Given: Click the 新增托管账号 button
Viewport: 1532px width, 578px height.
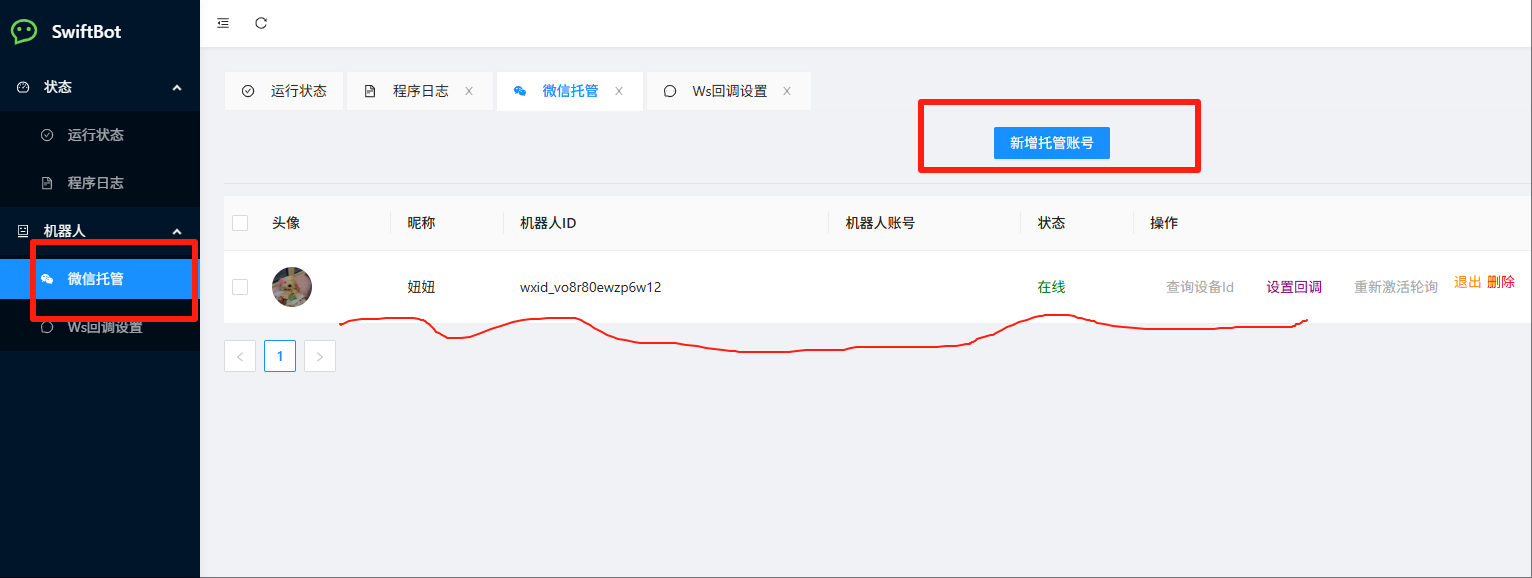Looking at the screenshot, I should pos(1051,143).
